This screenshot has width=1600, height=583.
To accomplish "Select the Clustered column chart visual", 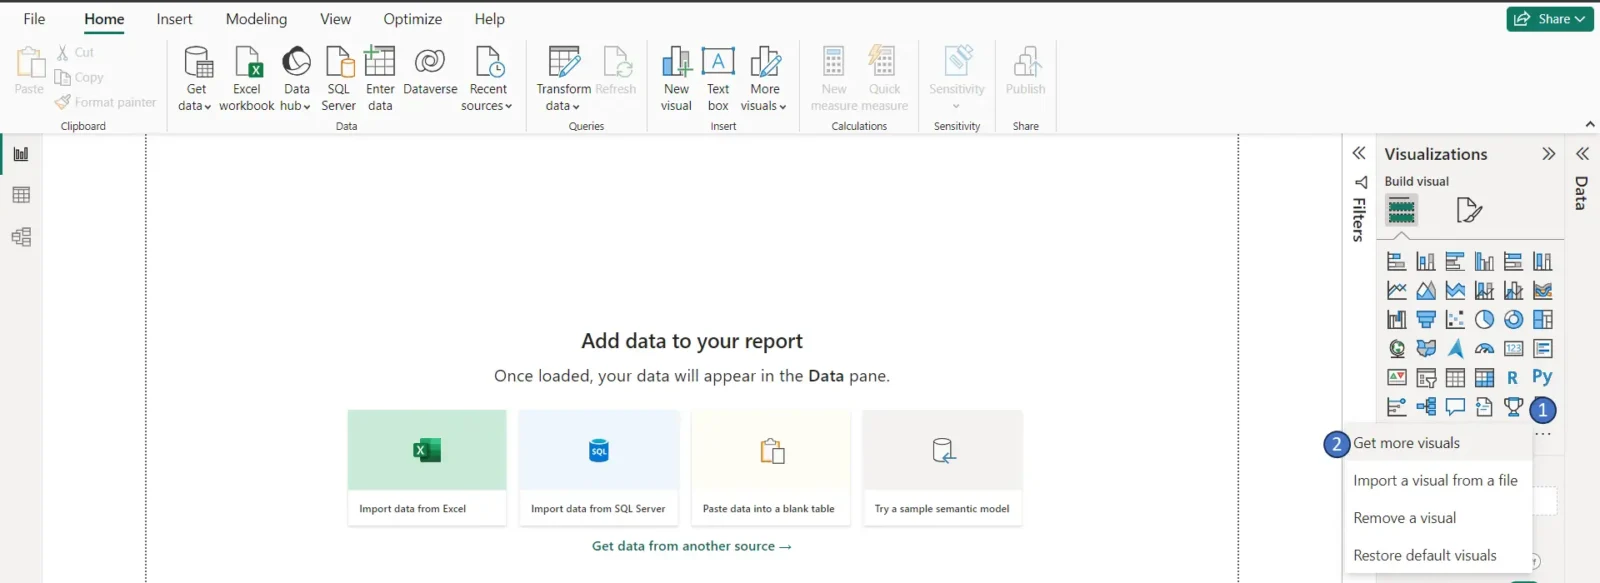I will (x=1484, y=262).
